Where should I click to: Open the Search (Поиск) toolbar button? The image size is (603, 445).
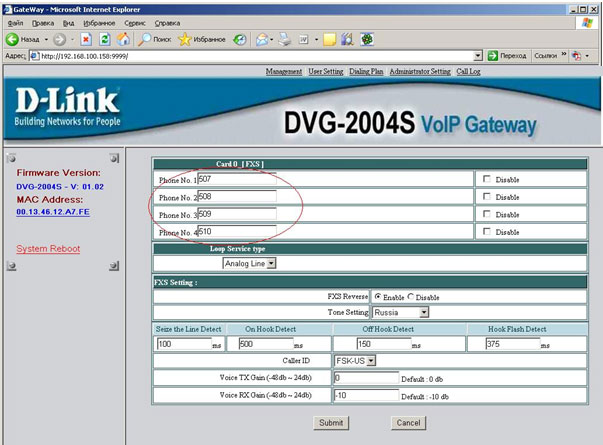coord(155,40)
